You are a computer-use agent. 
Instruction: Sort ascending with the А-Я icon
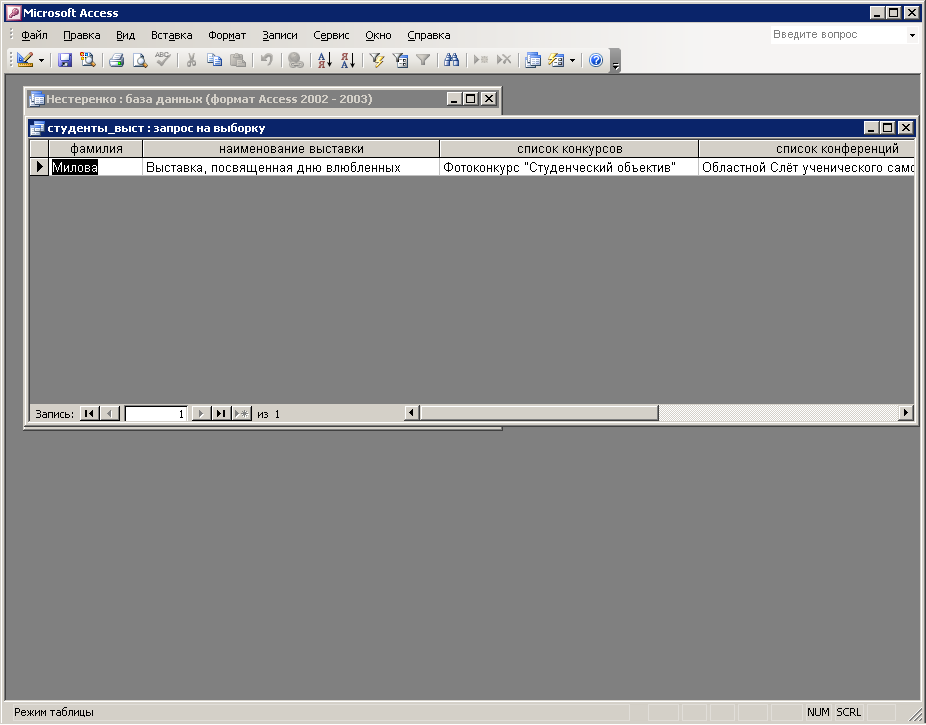click(x=325, y=60)
